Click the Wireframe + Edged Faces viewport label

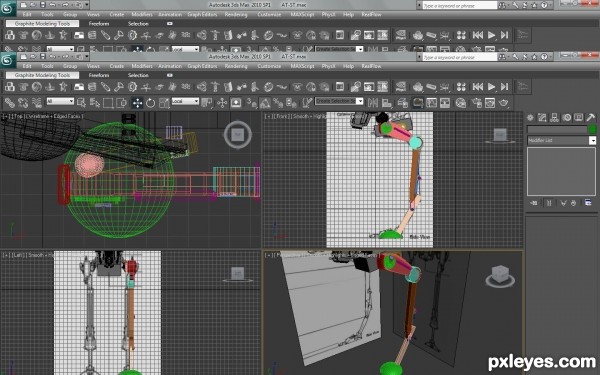click(53, 116)
